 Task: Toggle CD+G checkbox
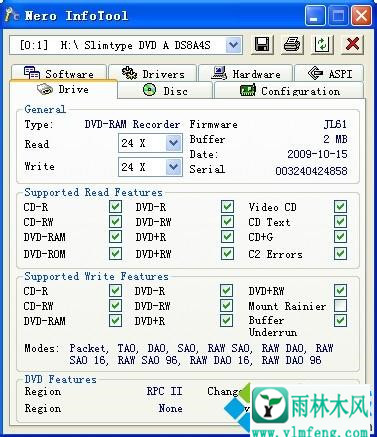(x=340, y=237)
